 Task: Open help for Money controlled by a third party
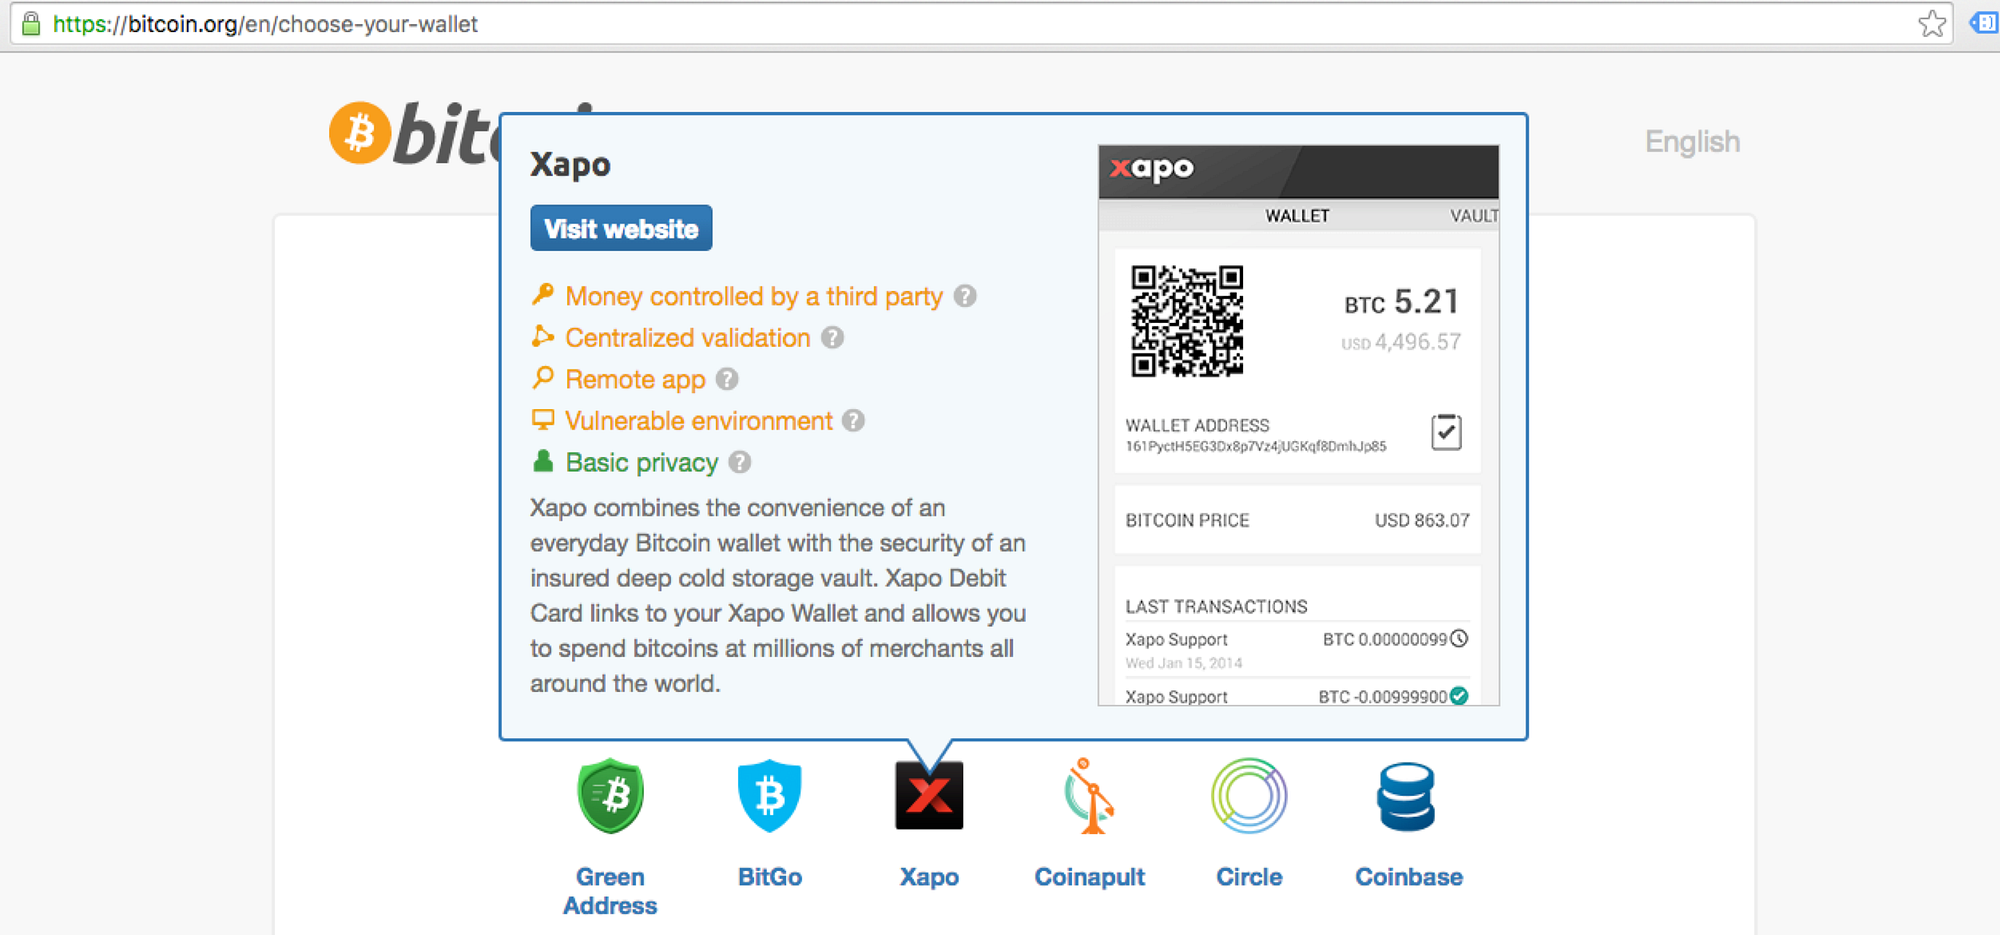965,296
